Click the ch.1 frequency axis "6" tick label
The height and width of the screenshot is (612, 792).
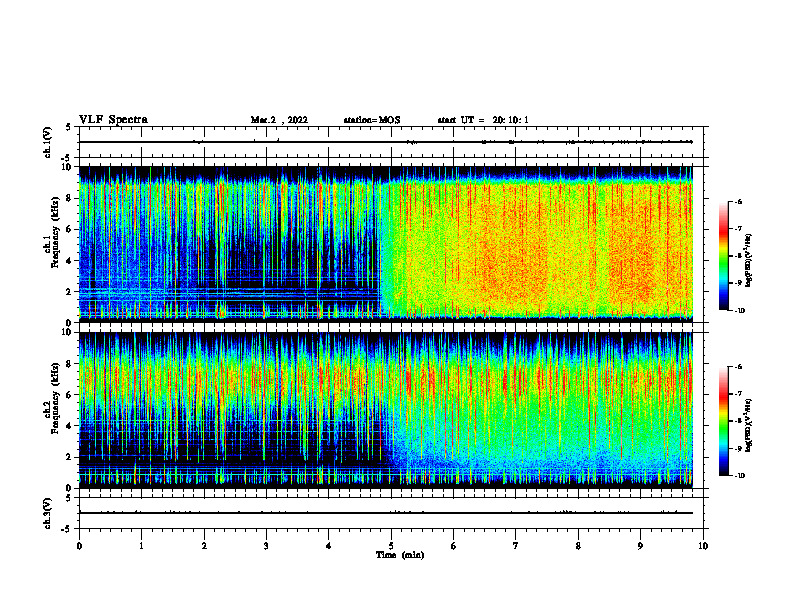(70, 229)
